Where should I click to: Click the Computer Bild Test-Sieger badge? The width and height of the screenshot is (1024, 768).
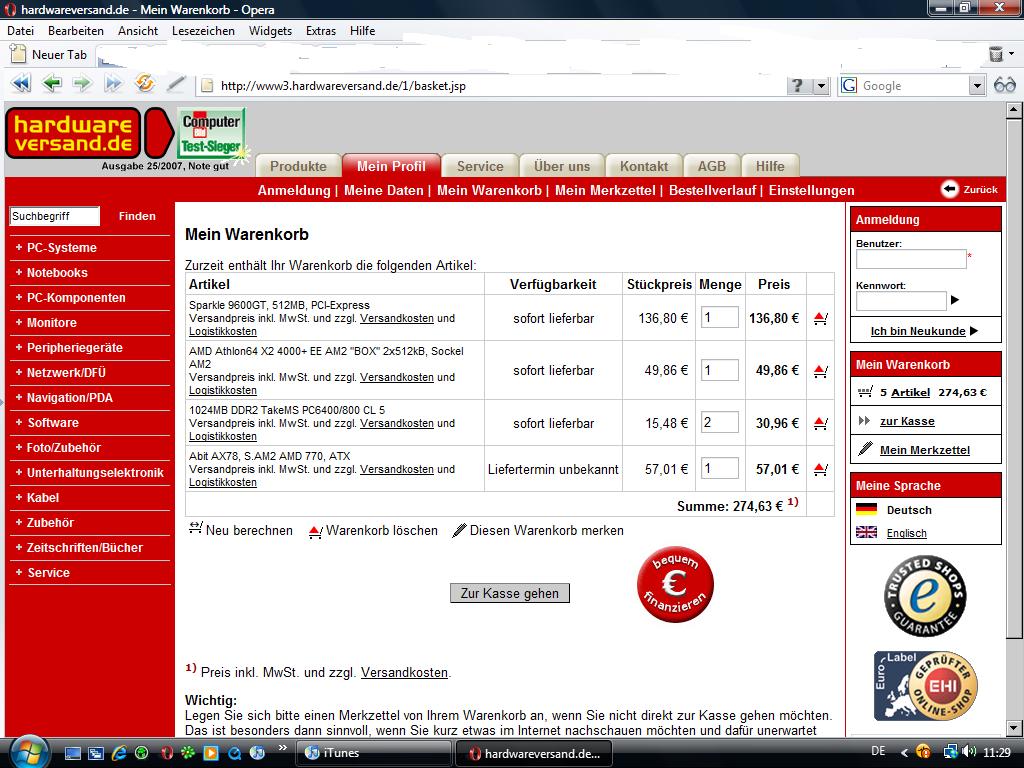pos(212,134)
